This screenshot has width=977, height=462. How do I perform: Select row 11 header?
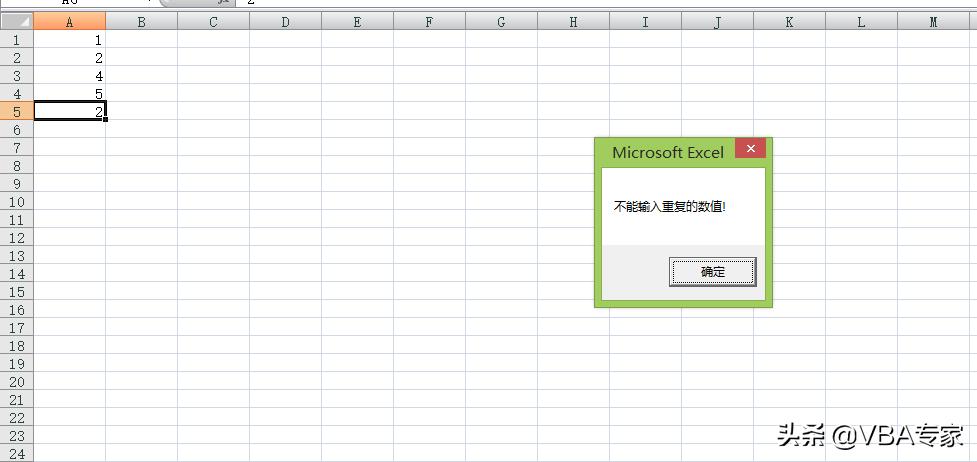17,220
